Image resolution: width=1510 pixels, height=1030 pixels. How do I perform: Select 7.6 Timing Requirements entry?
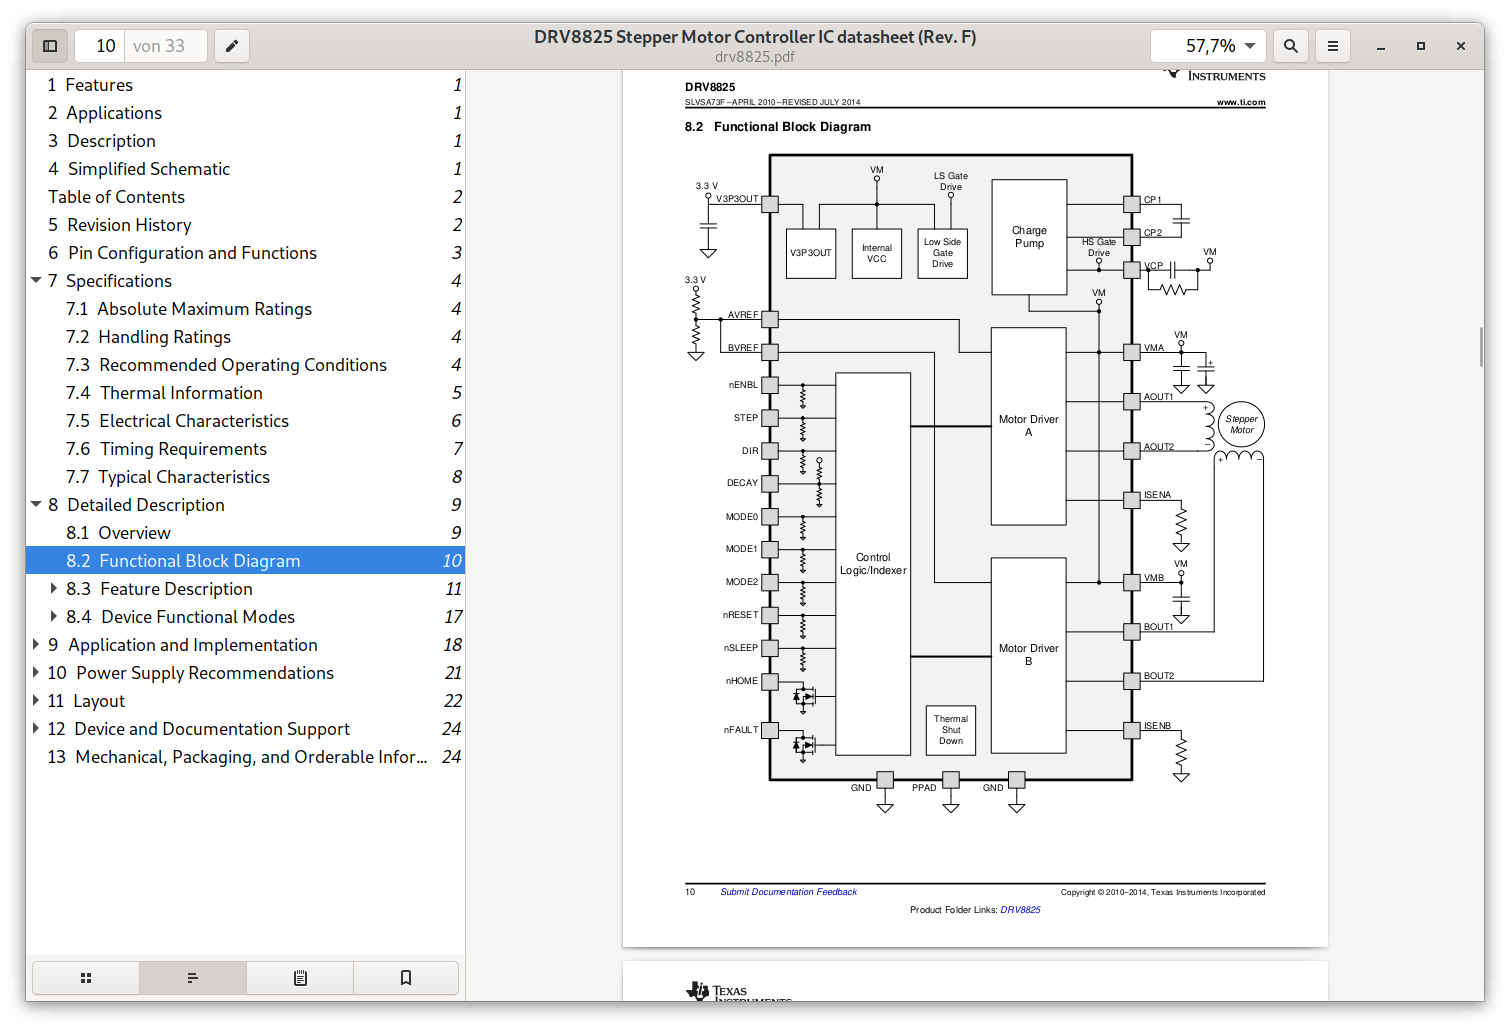pos(245,449)
